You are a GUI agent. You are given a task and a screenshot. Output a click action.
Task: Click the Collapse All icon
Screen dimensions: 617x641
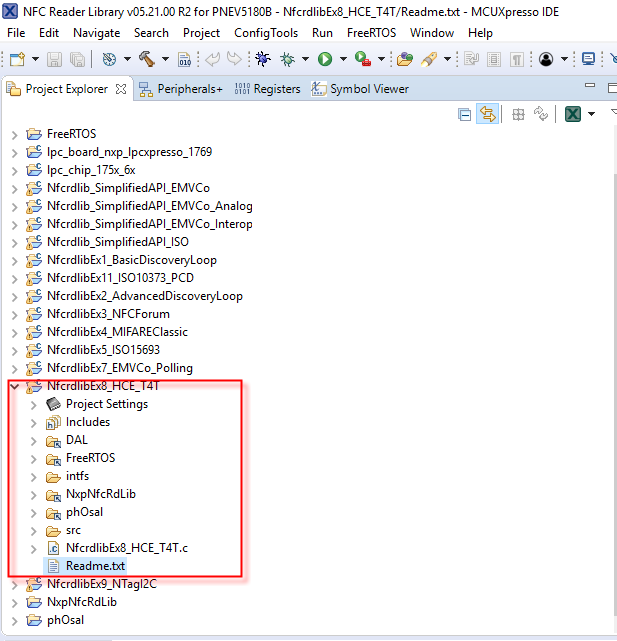464,114
